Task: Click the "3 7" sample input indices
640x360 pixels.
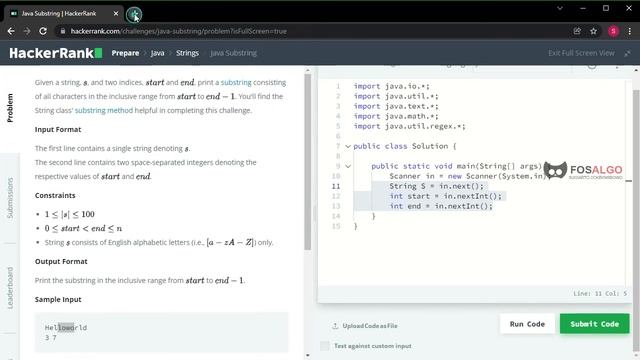Action: pyautogui.click(x=51, y=338)
